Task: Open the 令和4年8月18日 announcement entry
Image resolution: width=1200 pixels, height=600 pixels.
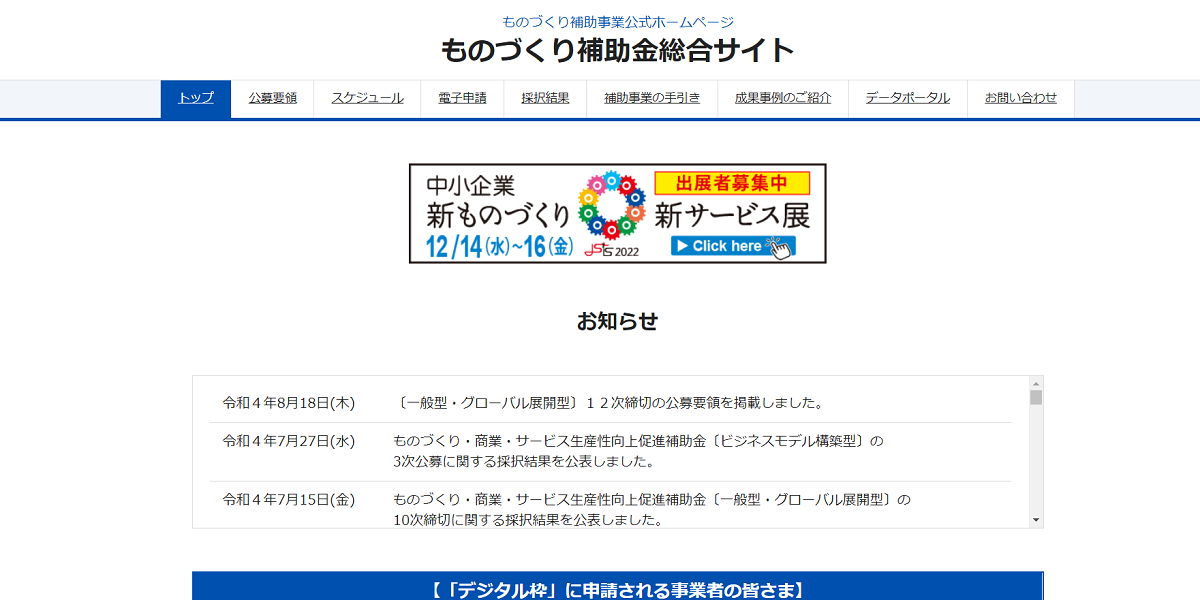Action: 613,401
